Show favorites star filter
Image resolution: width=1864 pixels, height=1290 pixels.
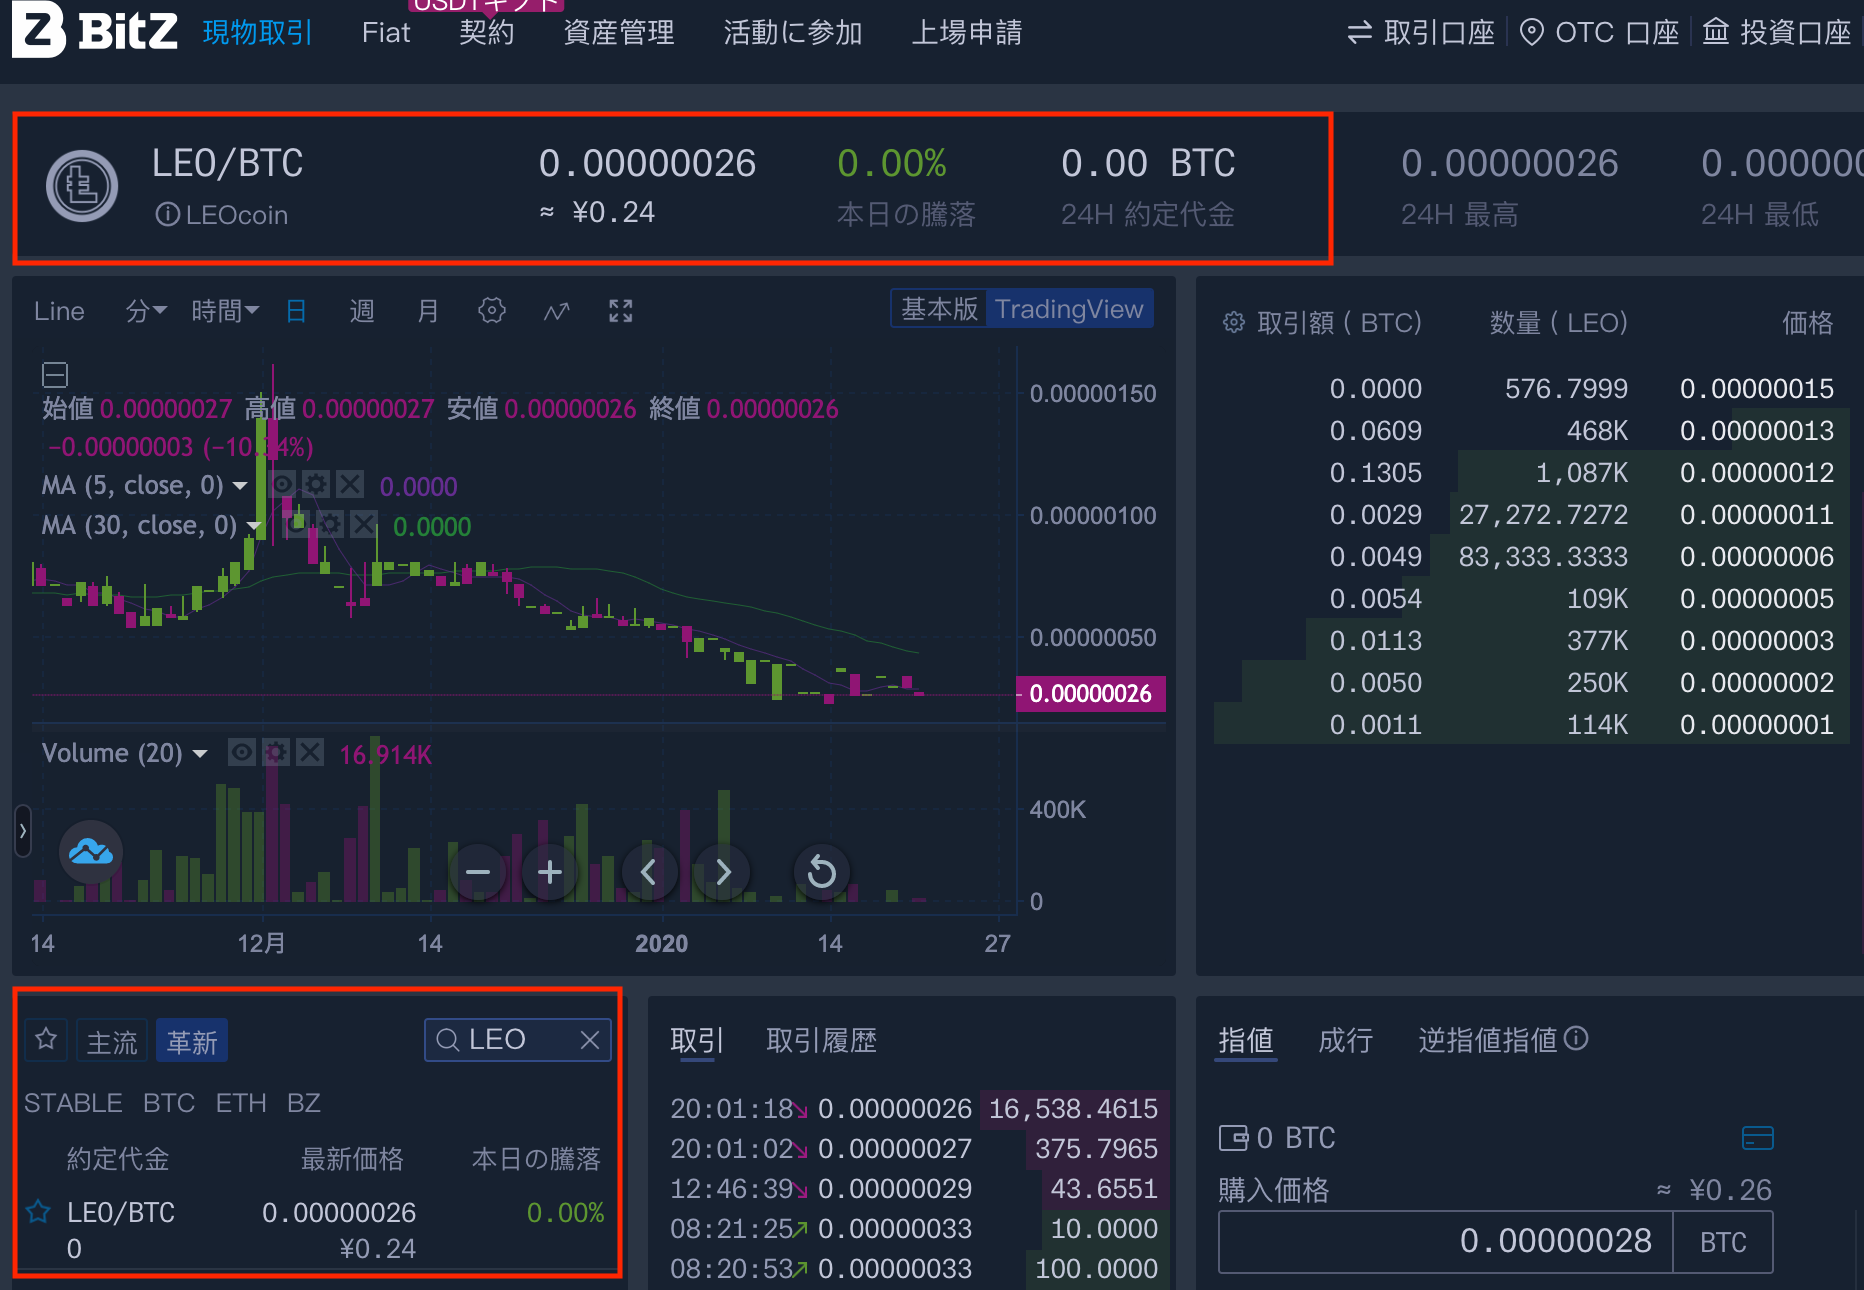tap(46, 1040)
